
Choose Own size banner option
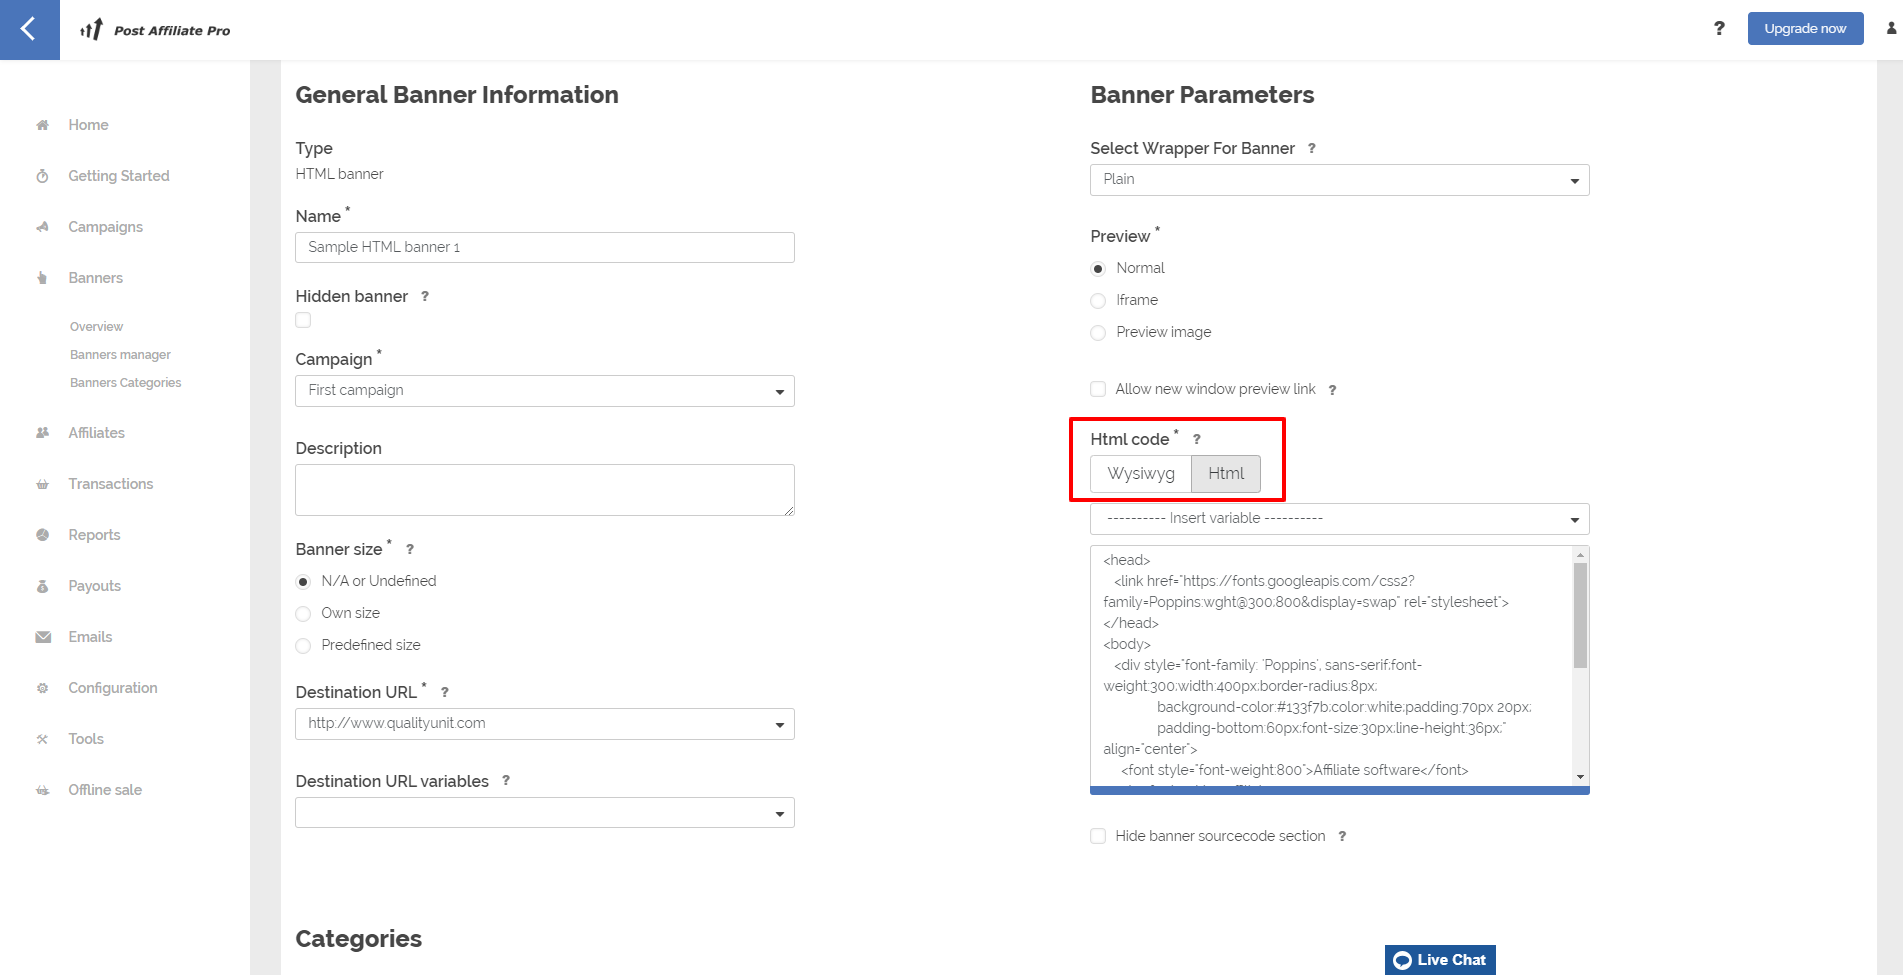click(303, 614)
